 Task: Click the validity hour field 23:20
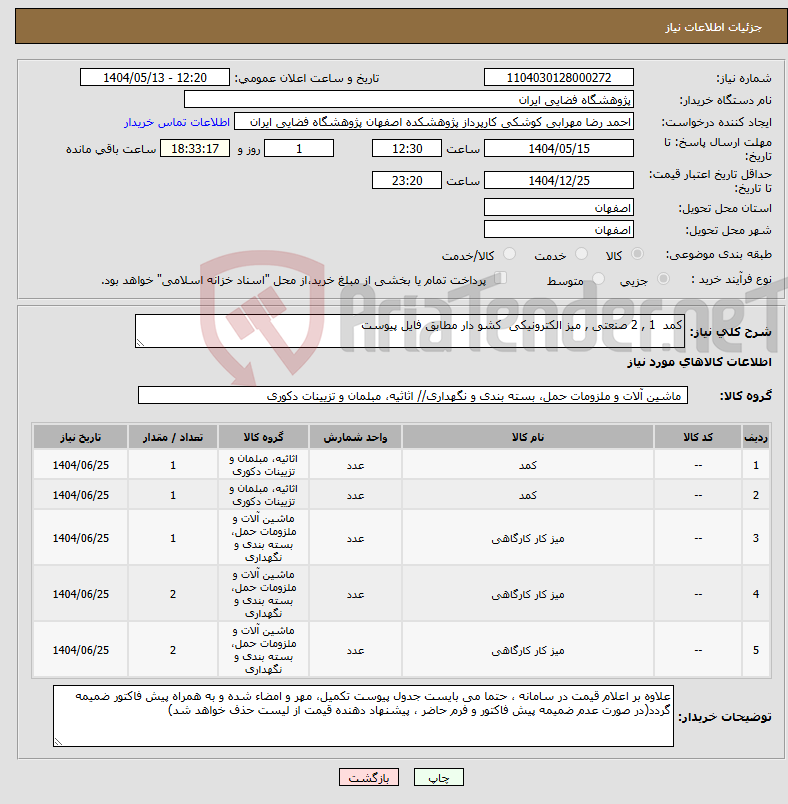pyautogui.click(x=407, y=180)
